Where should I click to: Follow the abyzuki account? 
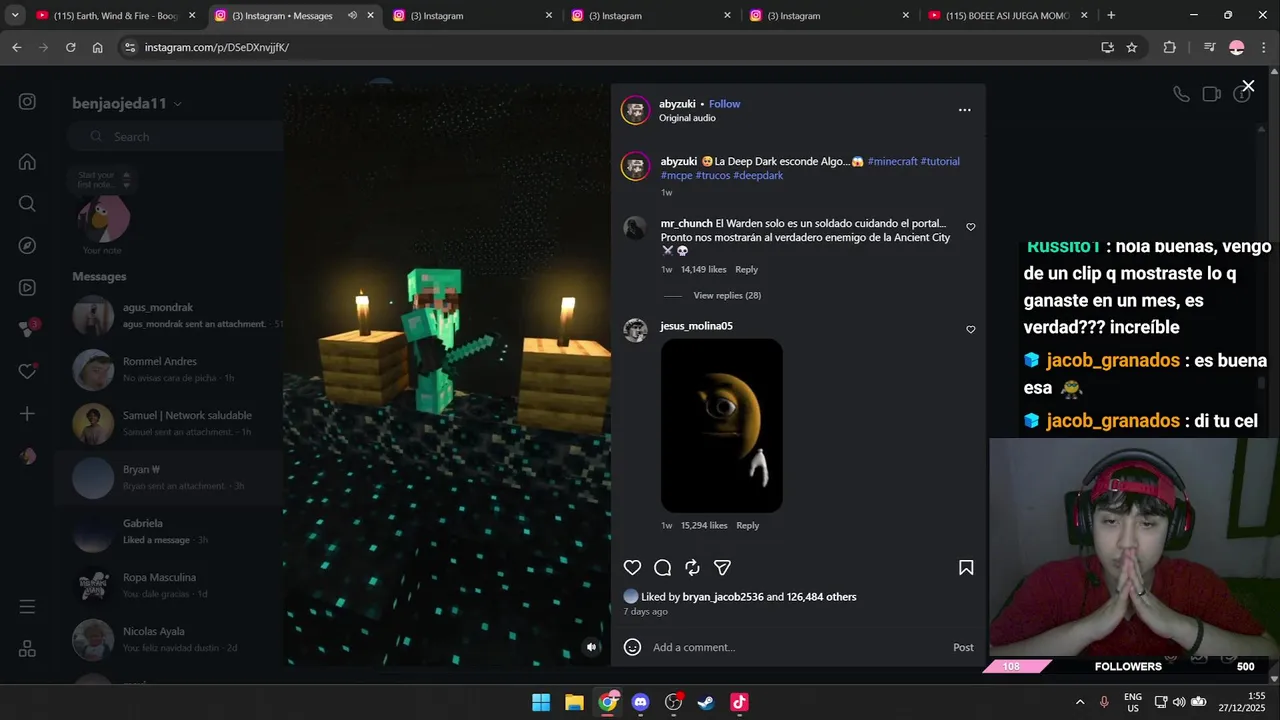click(x=725, y=104)
